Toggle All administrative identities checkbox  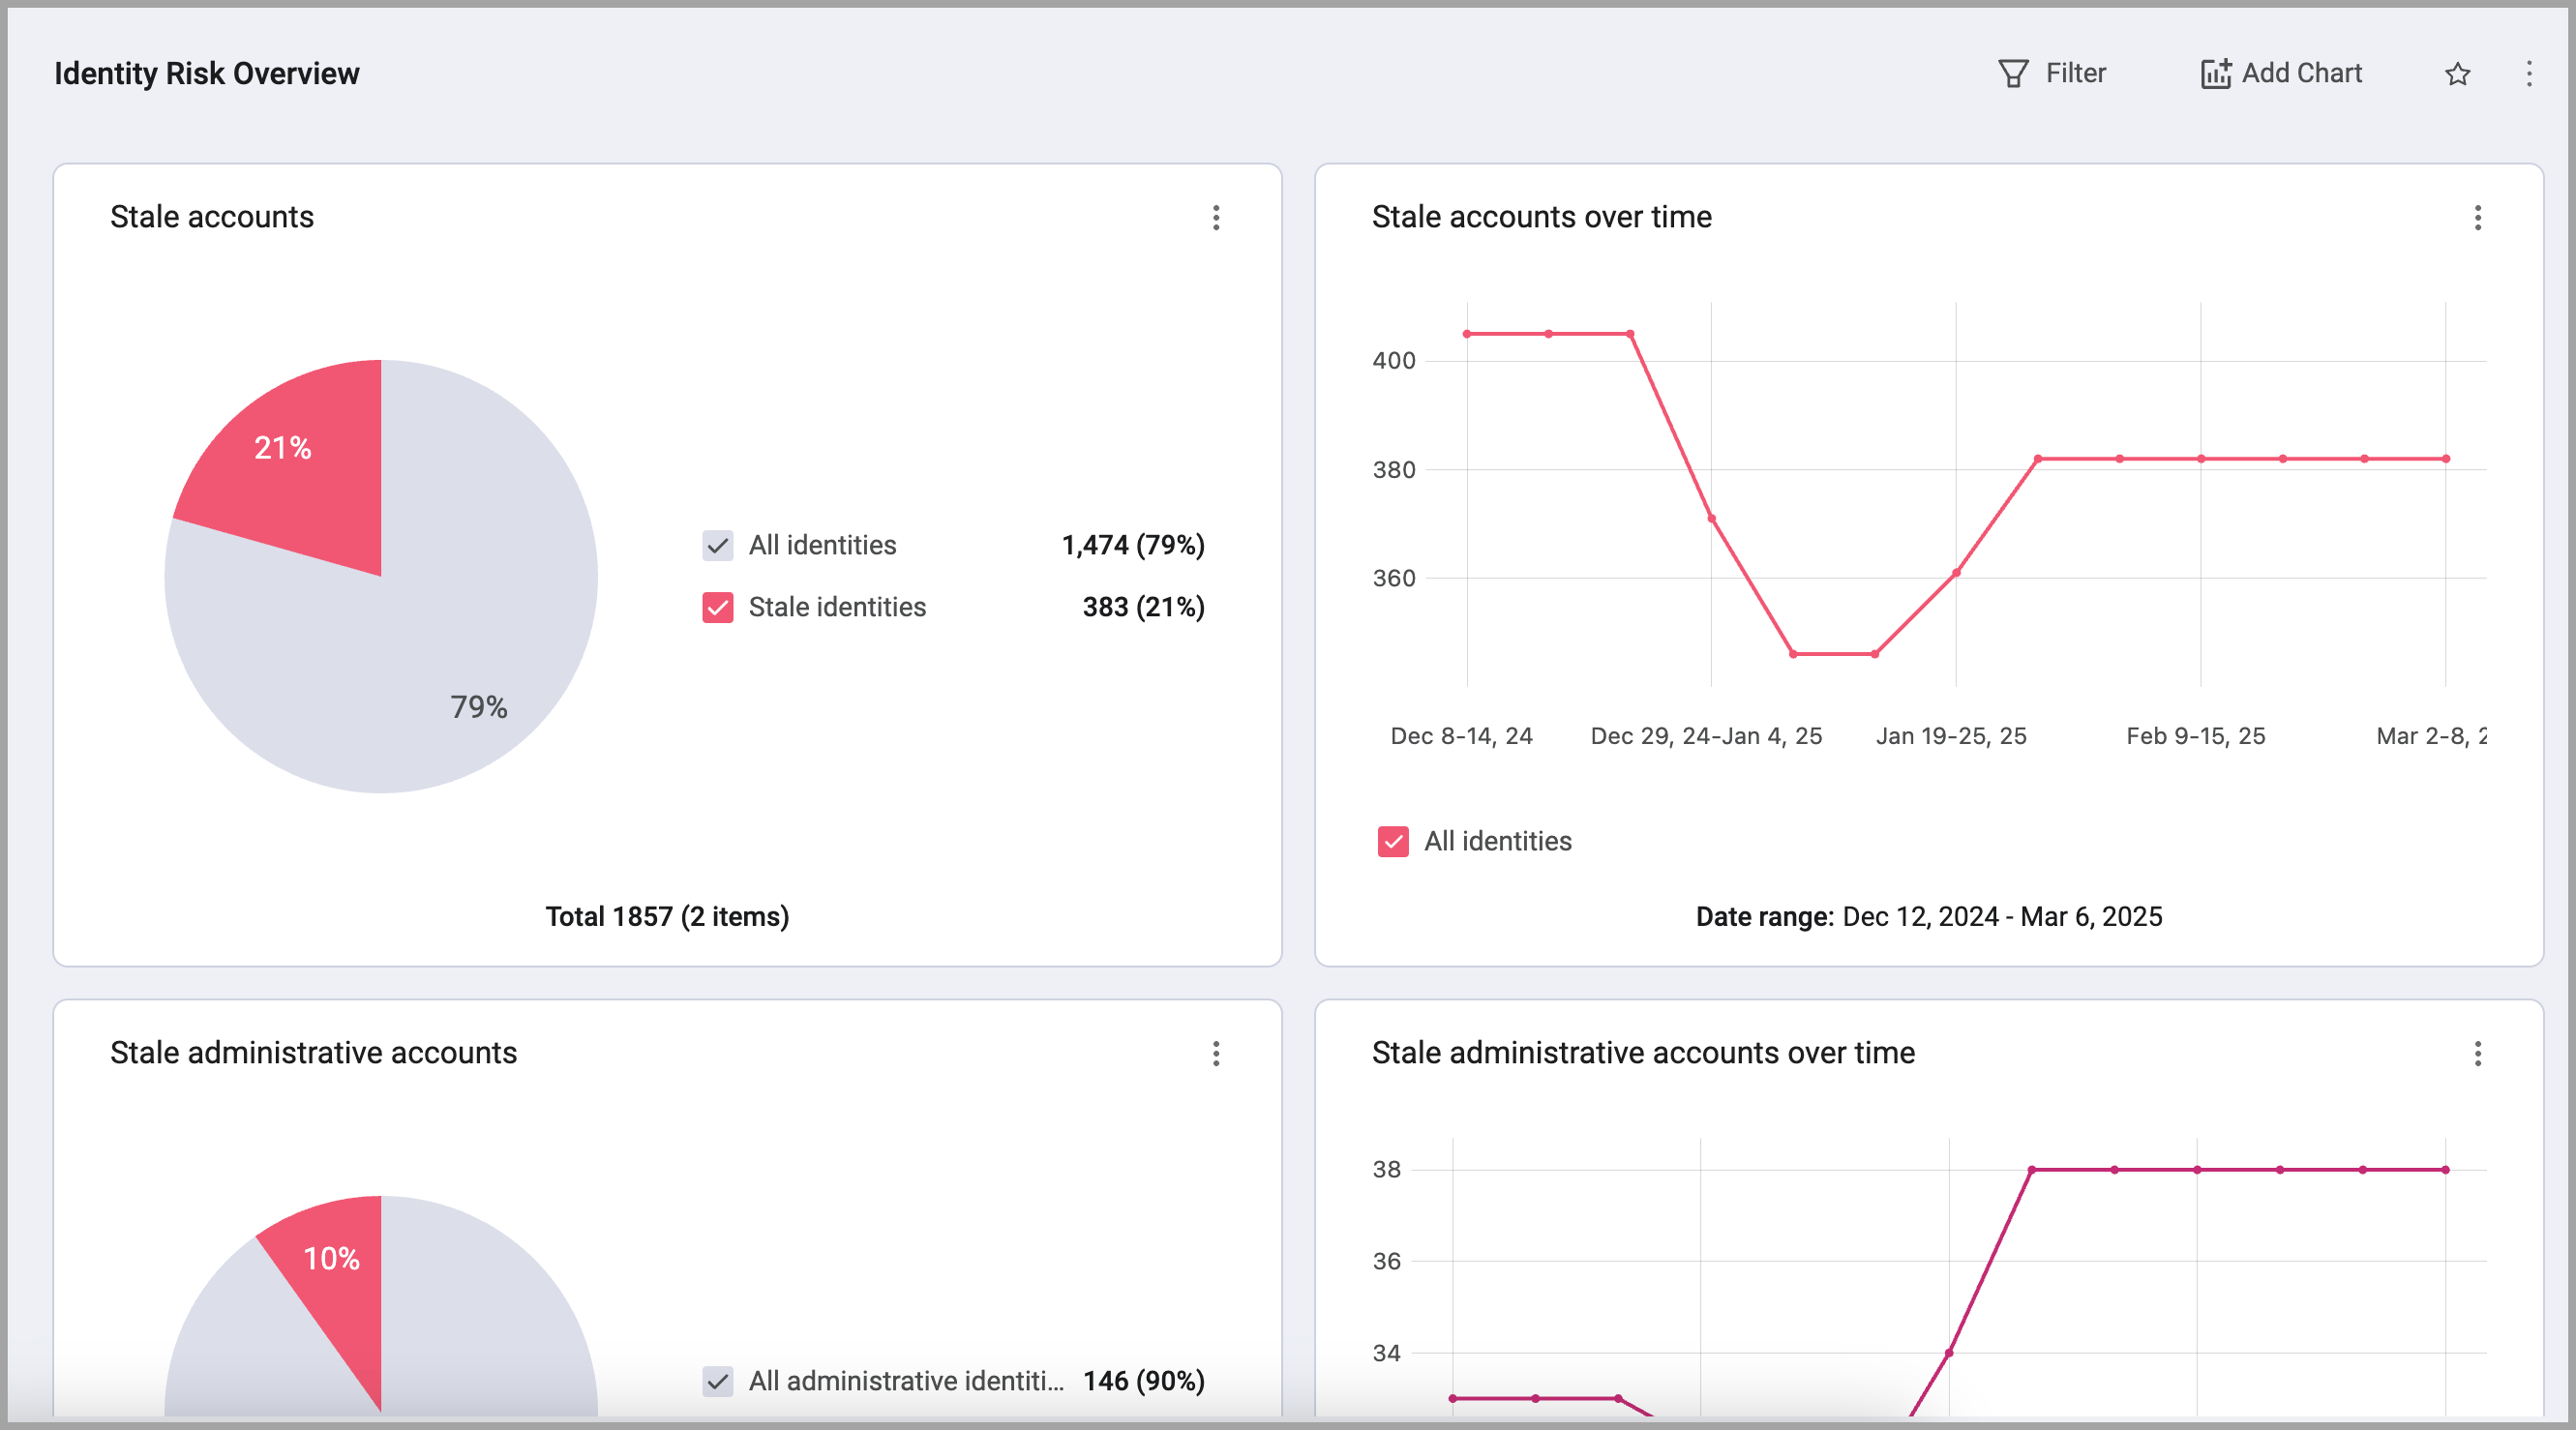[718, 1381]
